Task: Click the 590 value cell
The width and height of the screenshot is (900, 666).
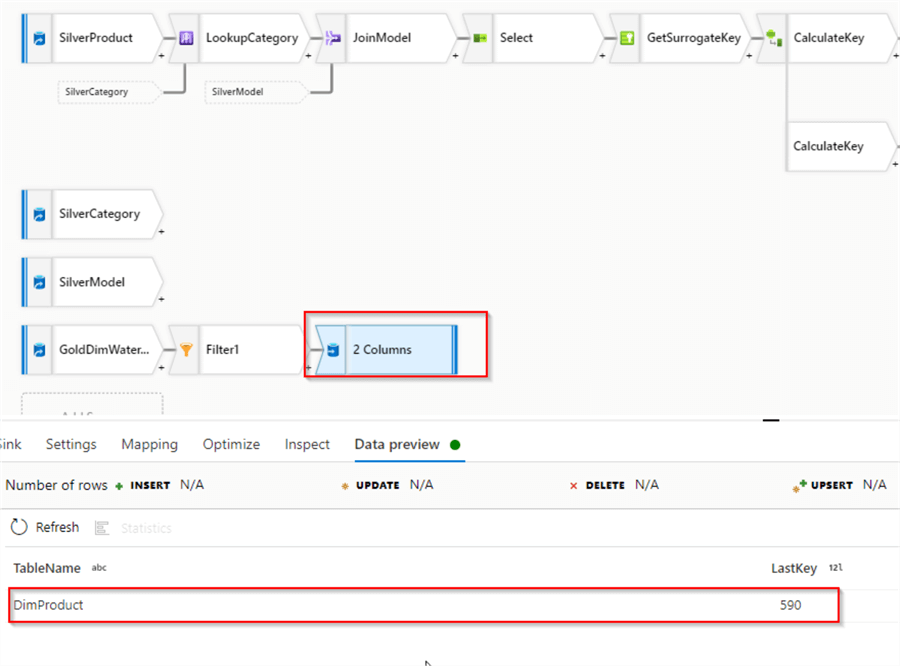Action: (x=790, y=605)
